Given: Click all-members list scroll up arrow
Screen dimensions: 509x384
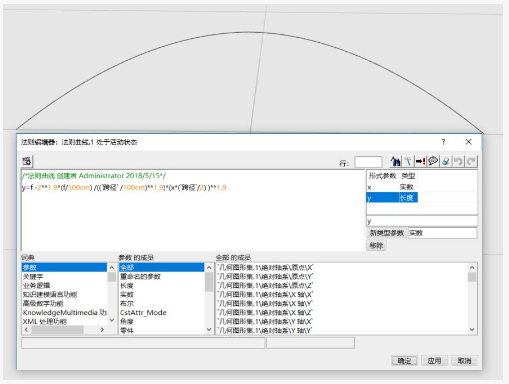Looking at the screenshot, I should coord(472,267).
